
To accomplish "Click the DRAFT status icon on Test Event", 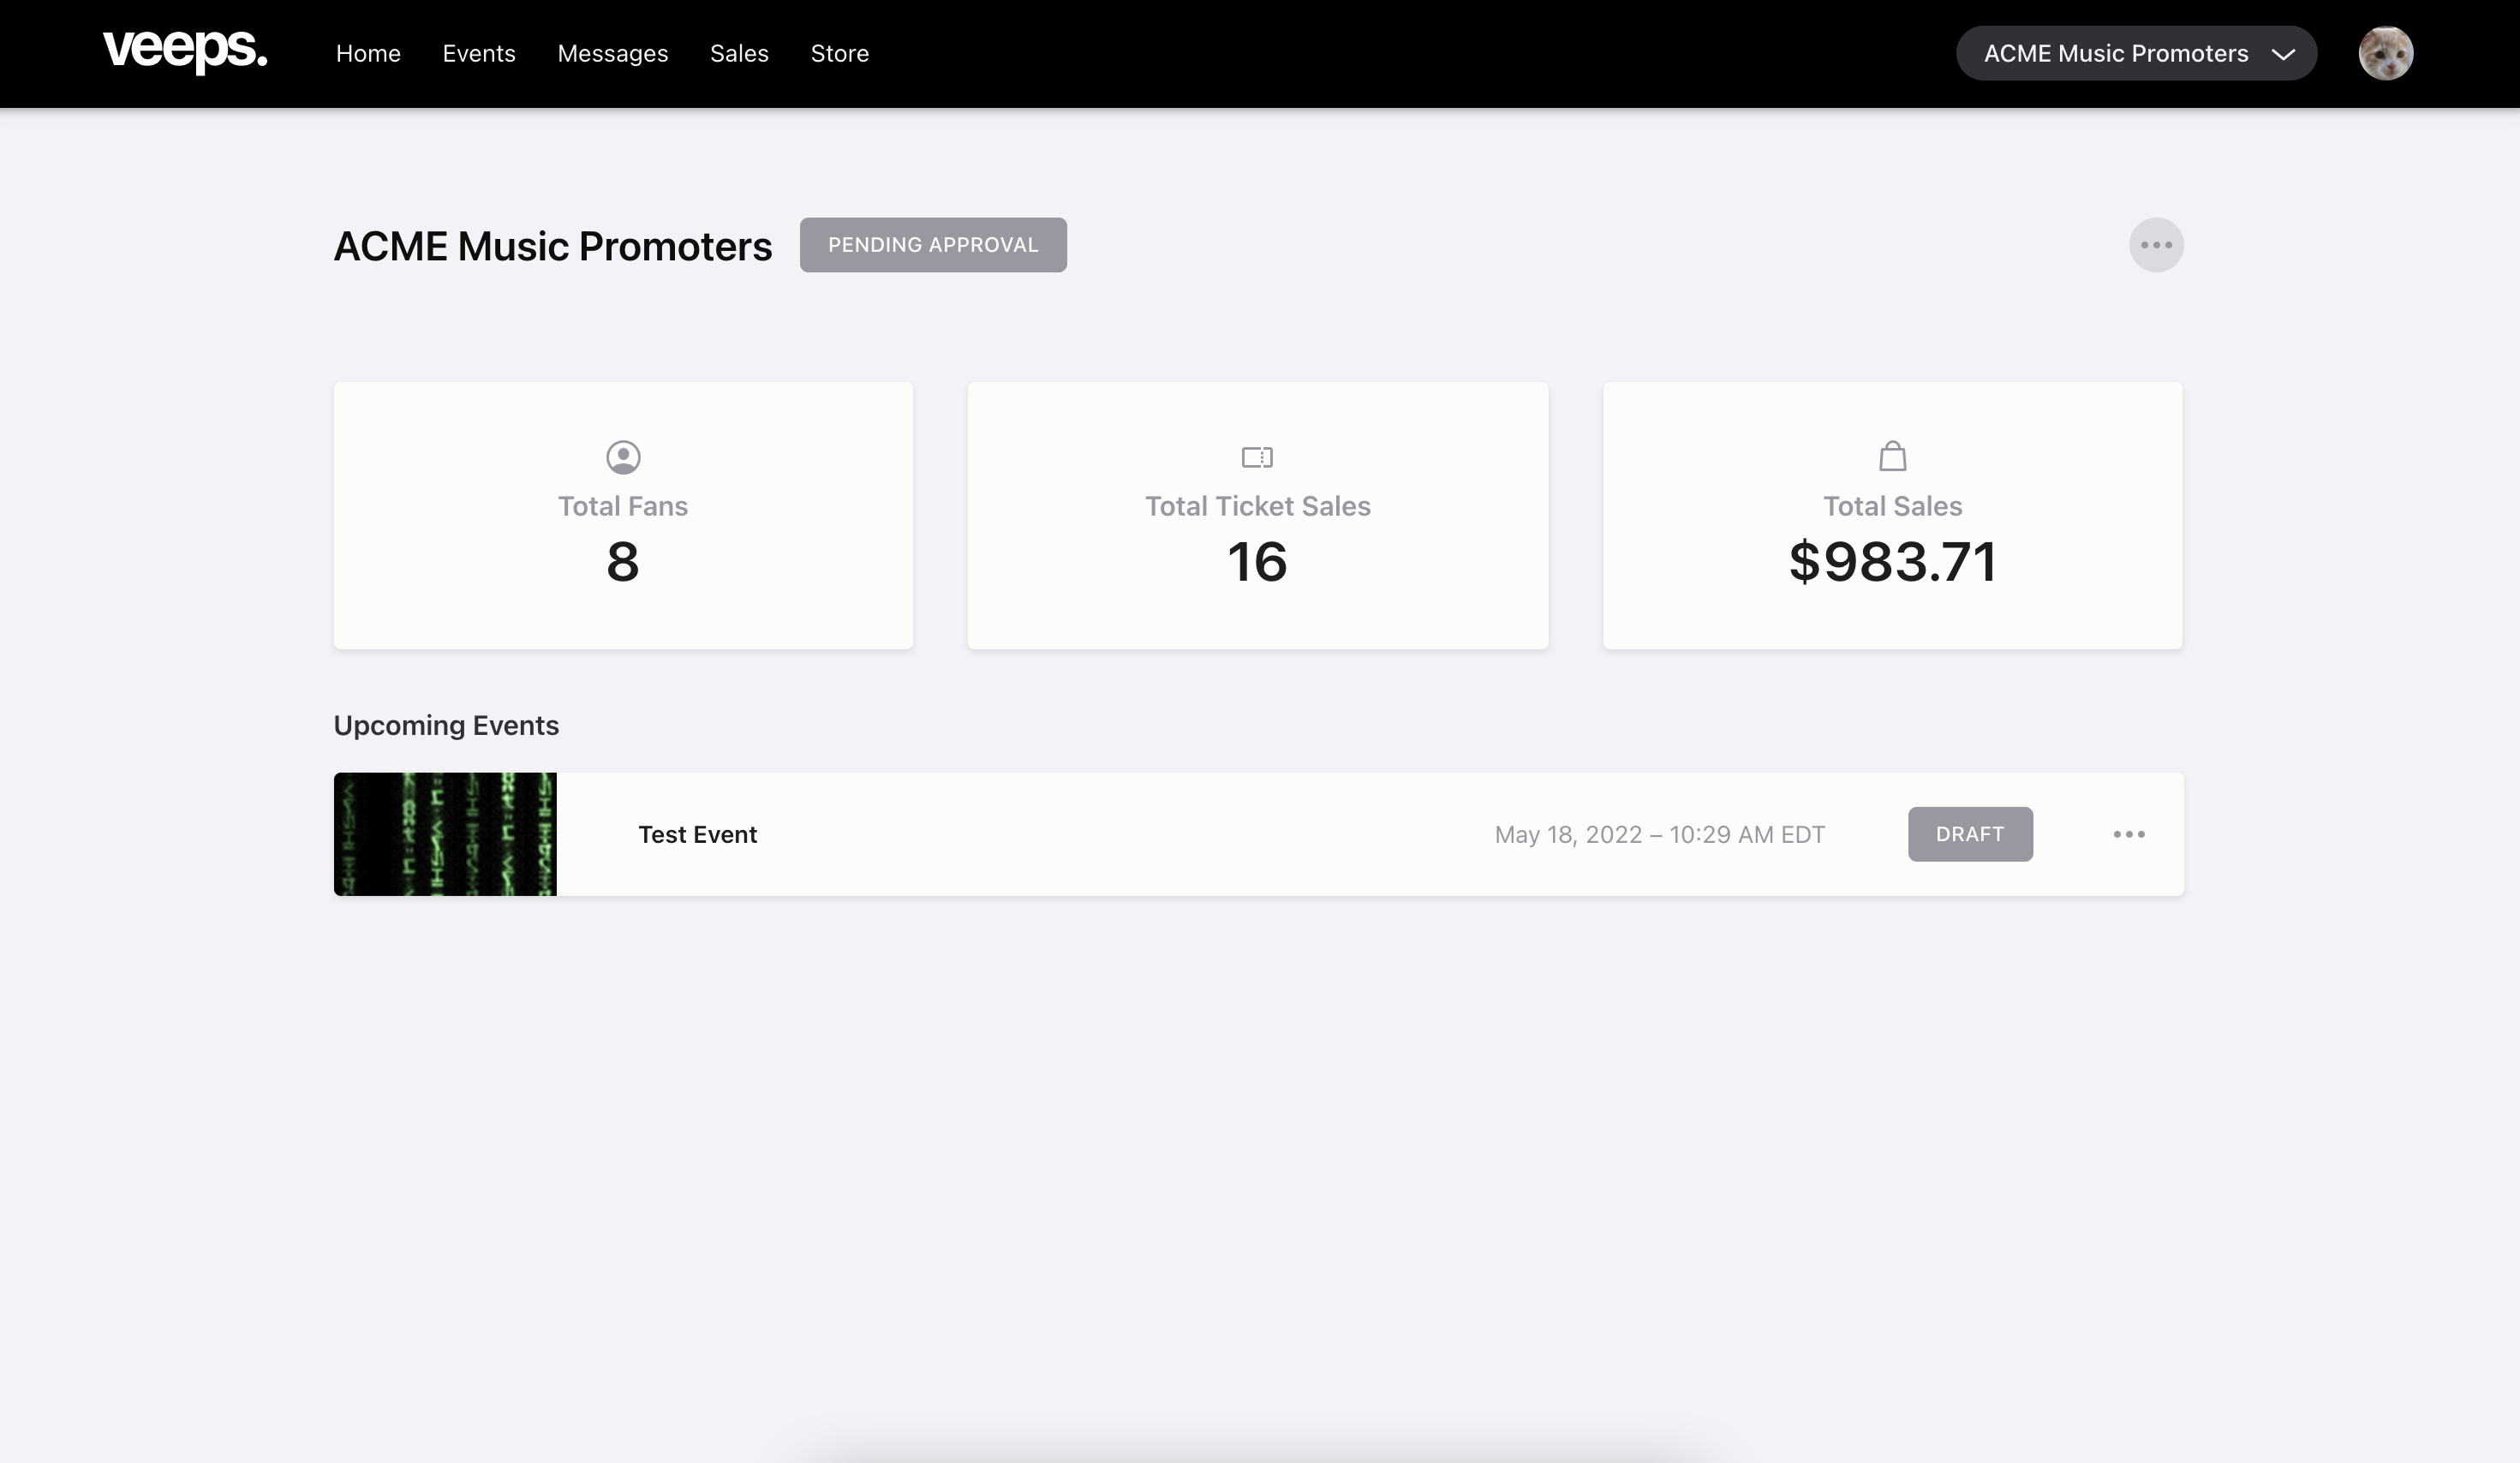I will 1970,834.
